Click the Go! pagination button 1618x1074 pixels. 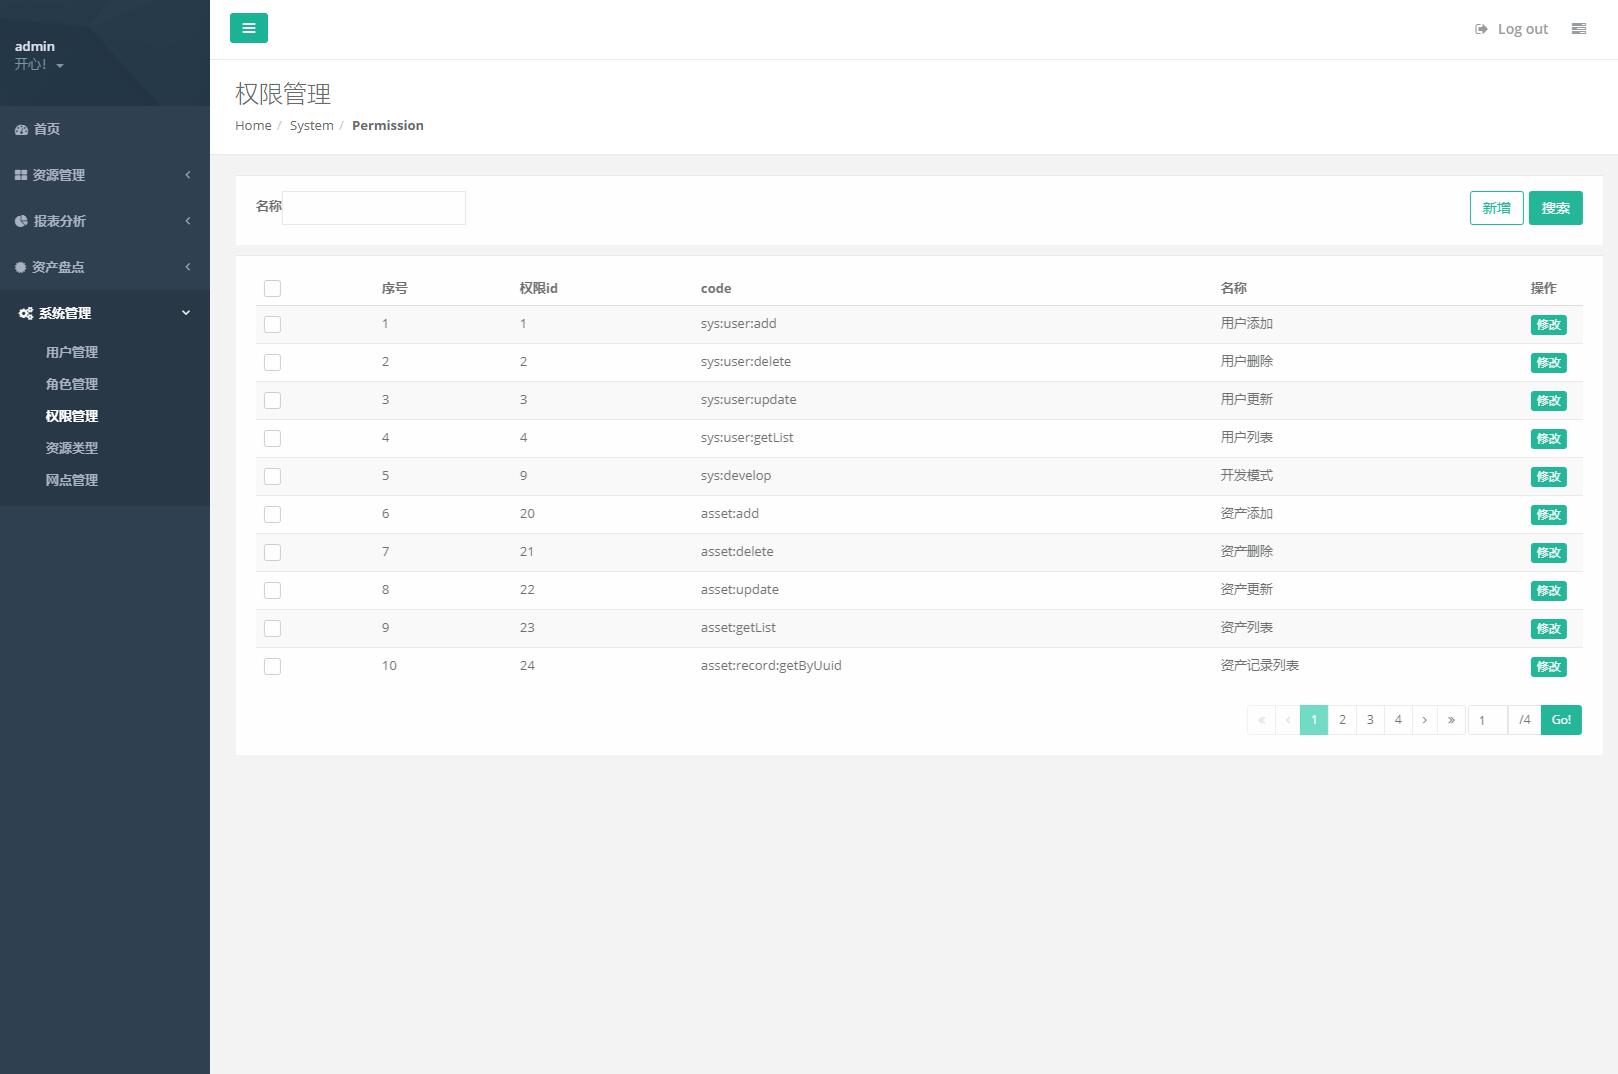click(1561, 720)
